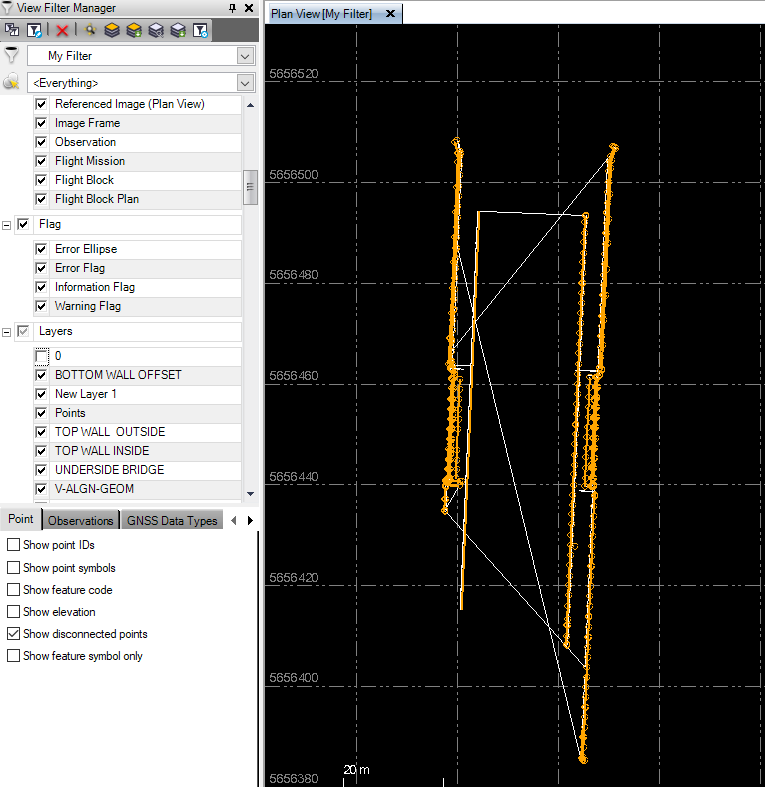Click the selection set cursor icon beside Everything

point(12,83)
